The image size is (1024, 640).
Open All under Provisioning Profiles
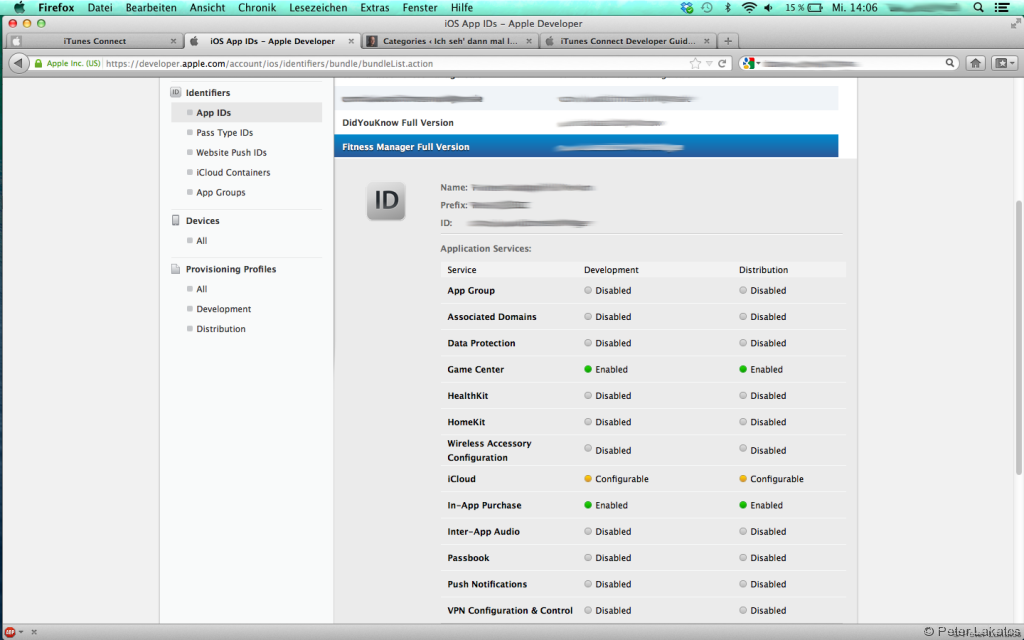[201, 289]
